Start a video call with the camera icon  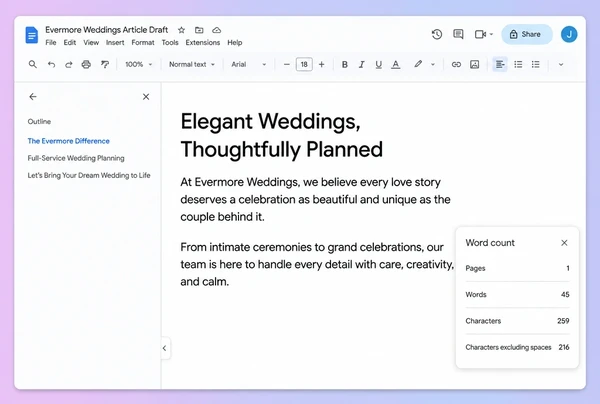coord(480,34)
